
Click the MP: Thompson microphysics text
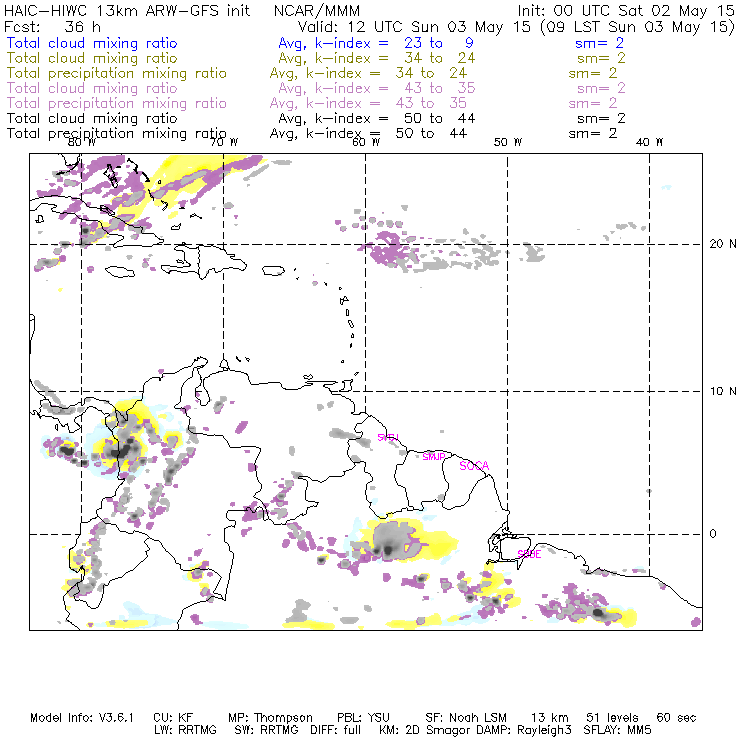click(x=270, y=718)
